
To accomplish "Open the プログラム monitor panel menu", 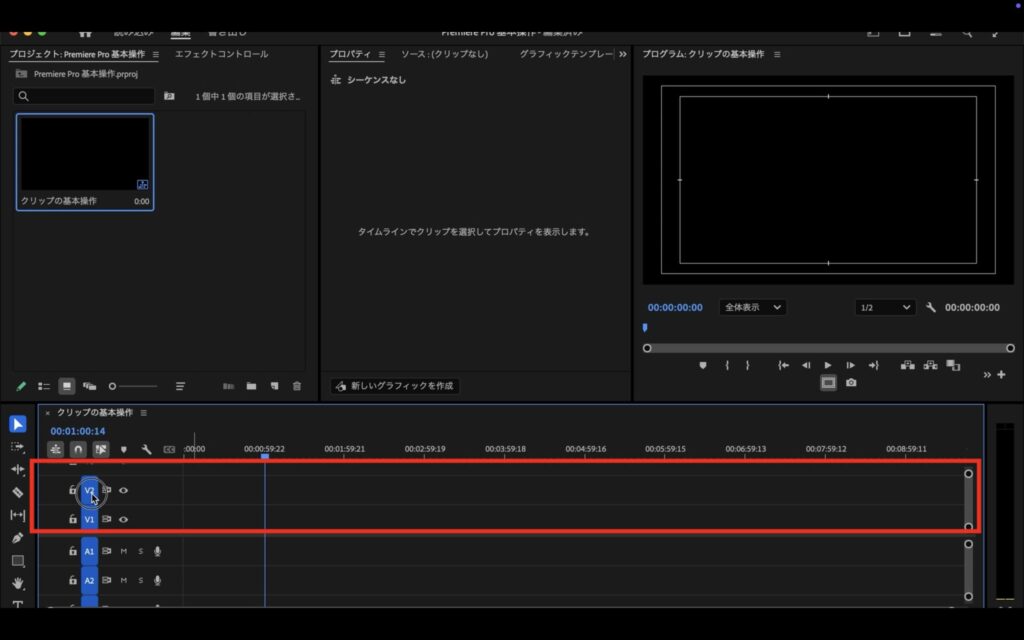I will point(777,54).
